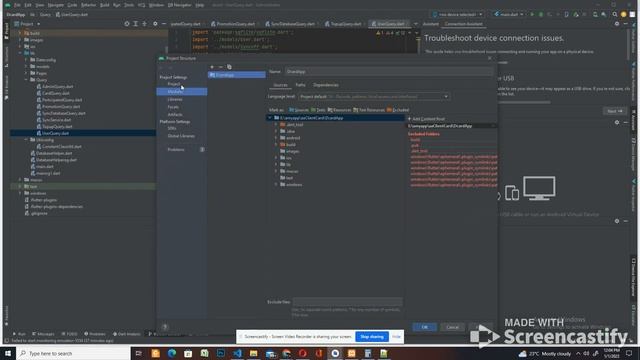Expand the .idea folder in dialog
Screen dimensions: 640x360
pyautogui.click(x=276, y=131)
